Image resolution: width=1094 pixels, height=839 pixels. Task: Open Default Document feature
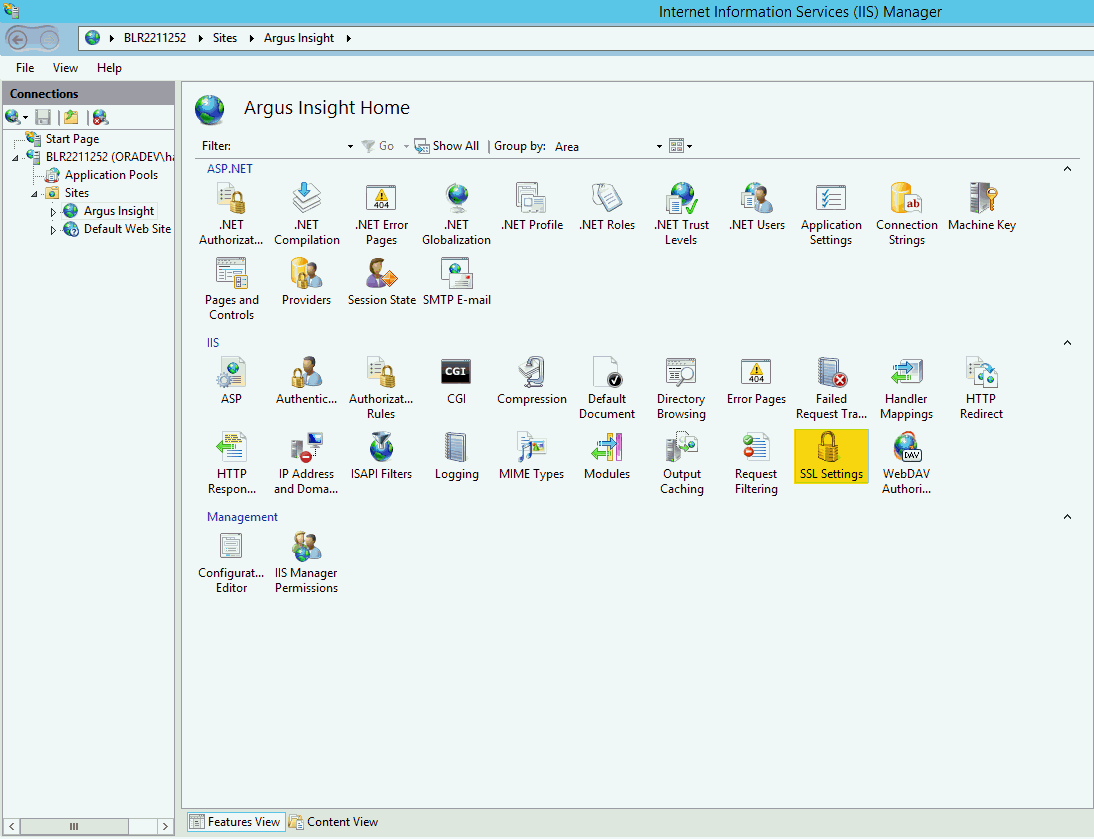(607, 388)
